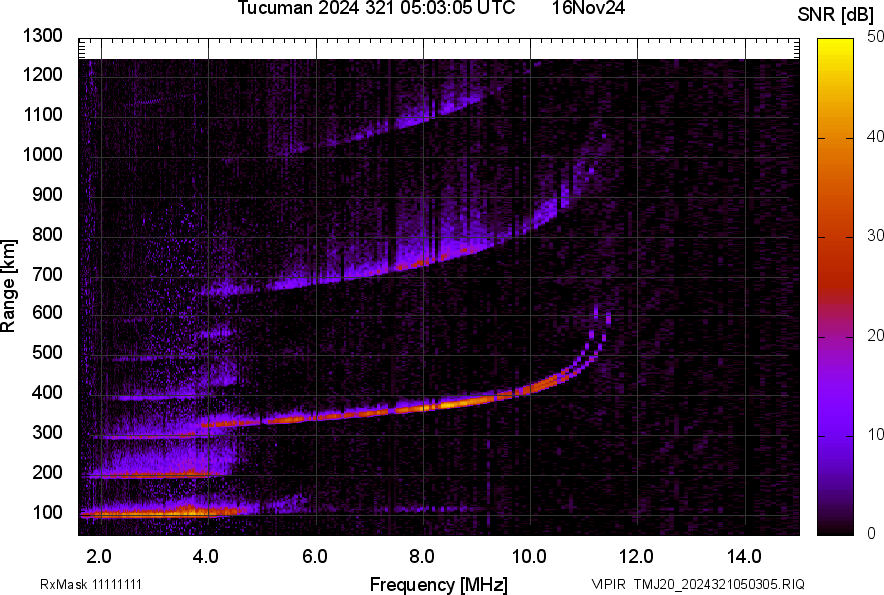Click the 'VIPIR TMJ20_2024321050305.RIQ' file label

coord(698,584)
